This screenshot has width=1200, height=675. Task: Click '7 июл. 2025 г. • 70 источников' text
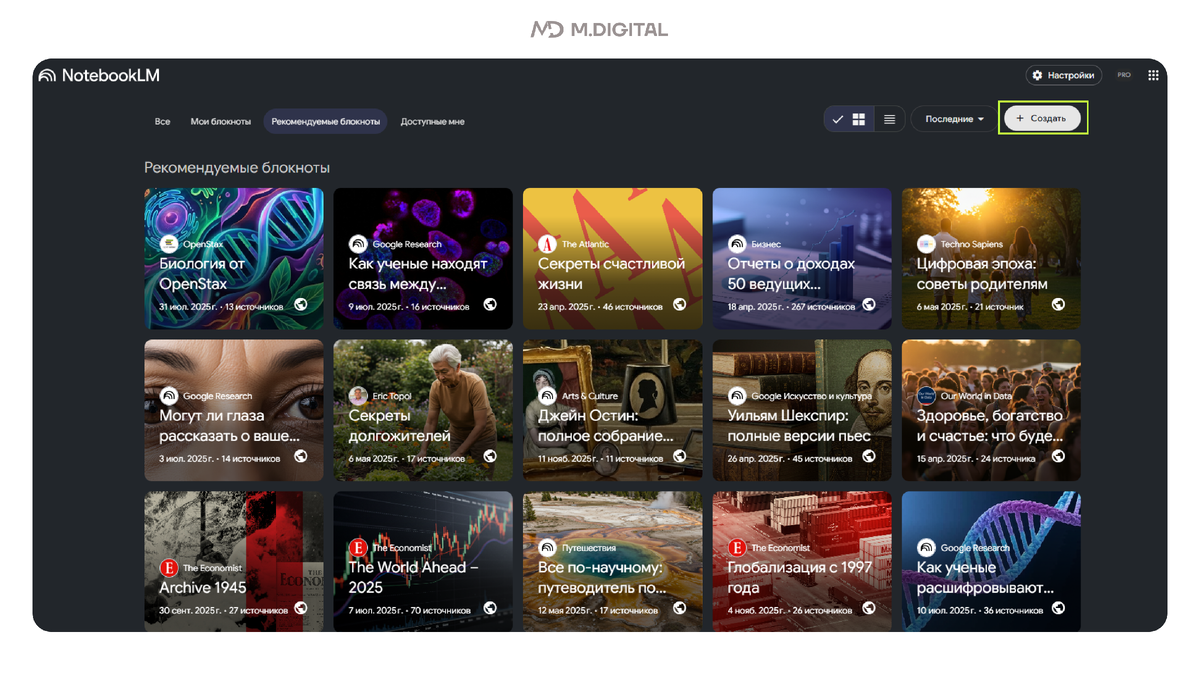(409, 610)
